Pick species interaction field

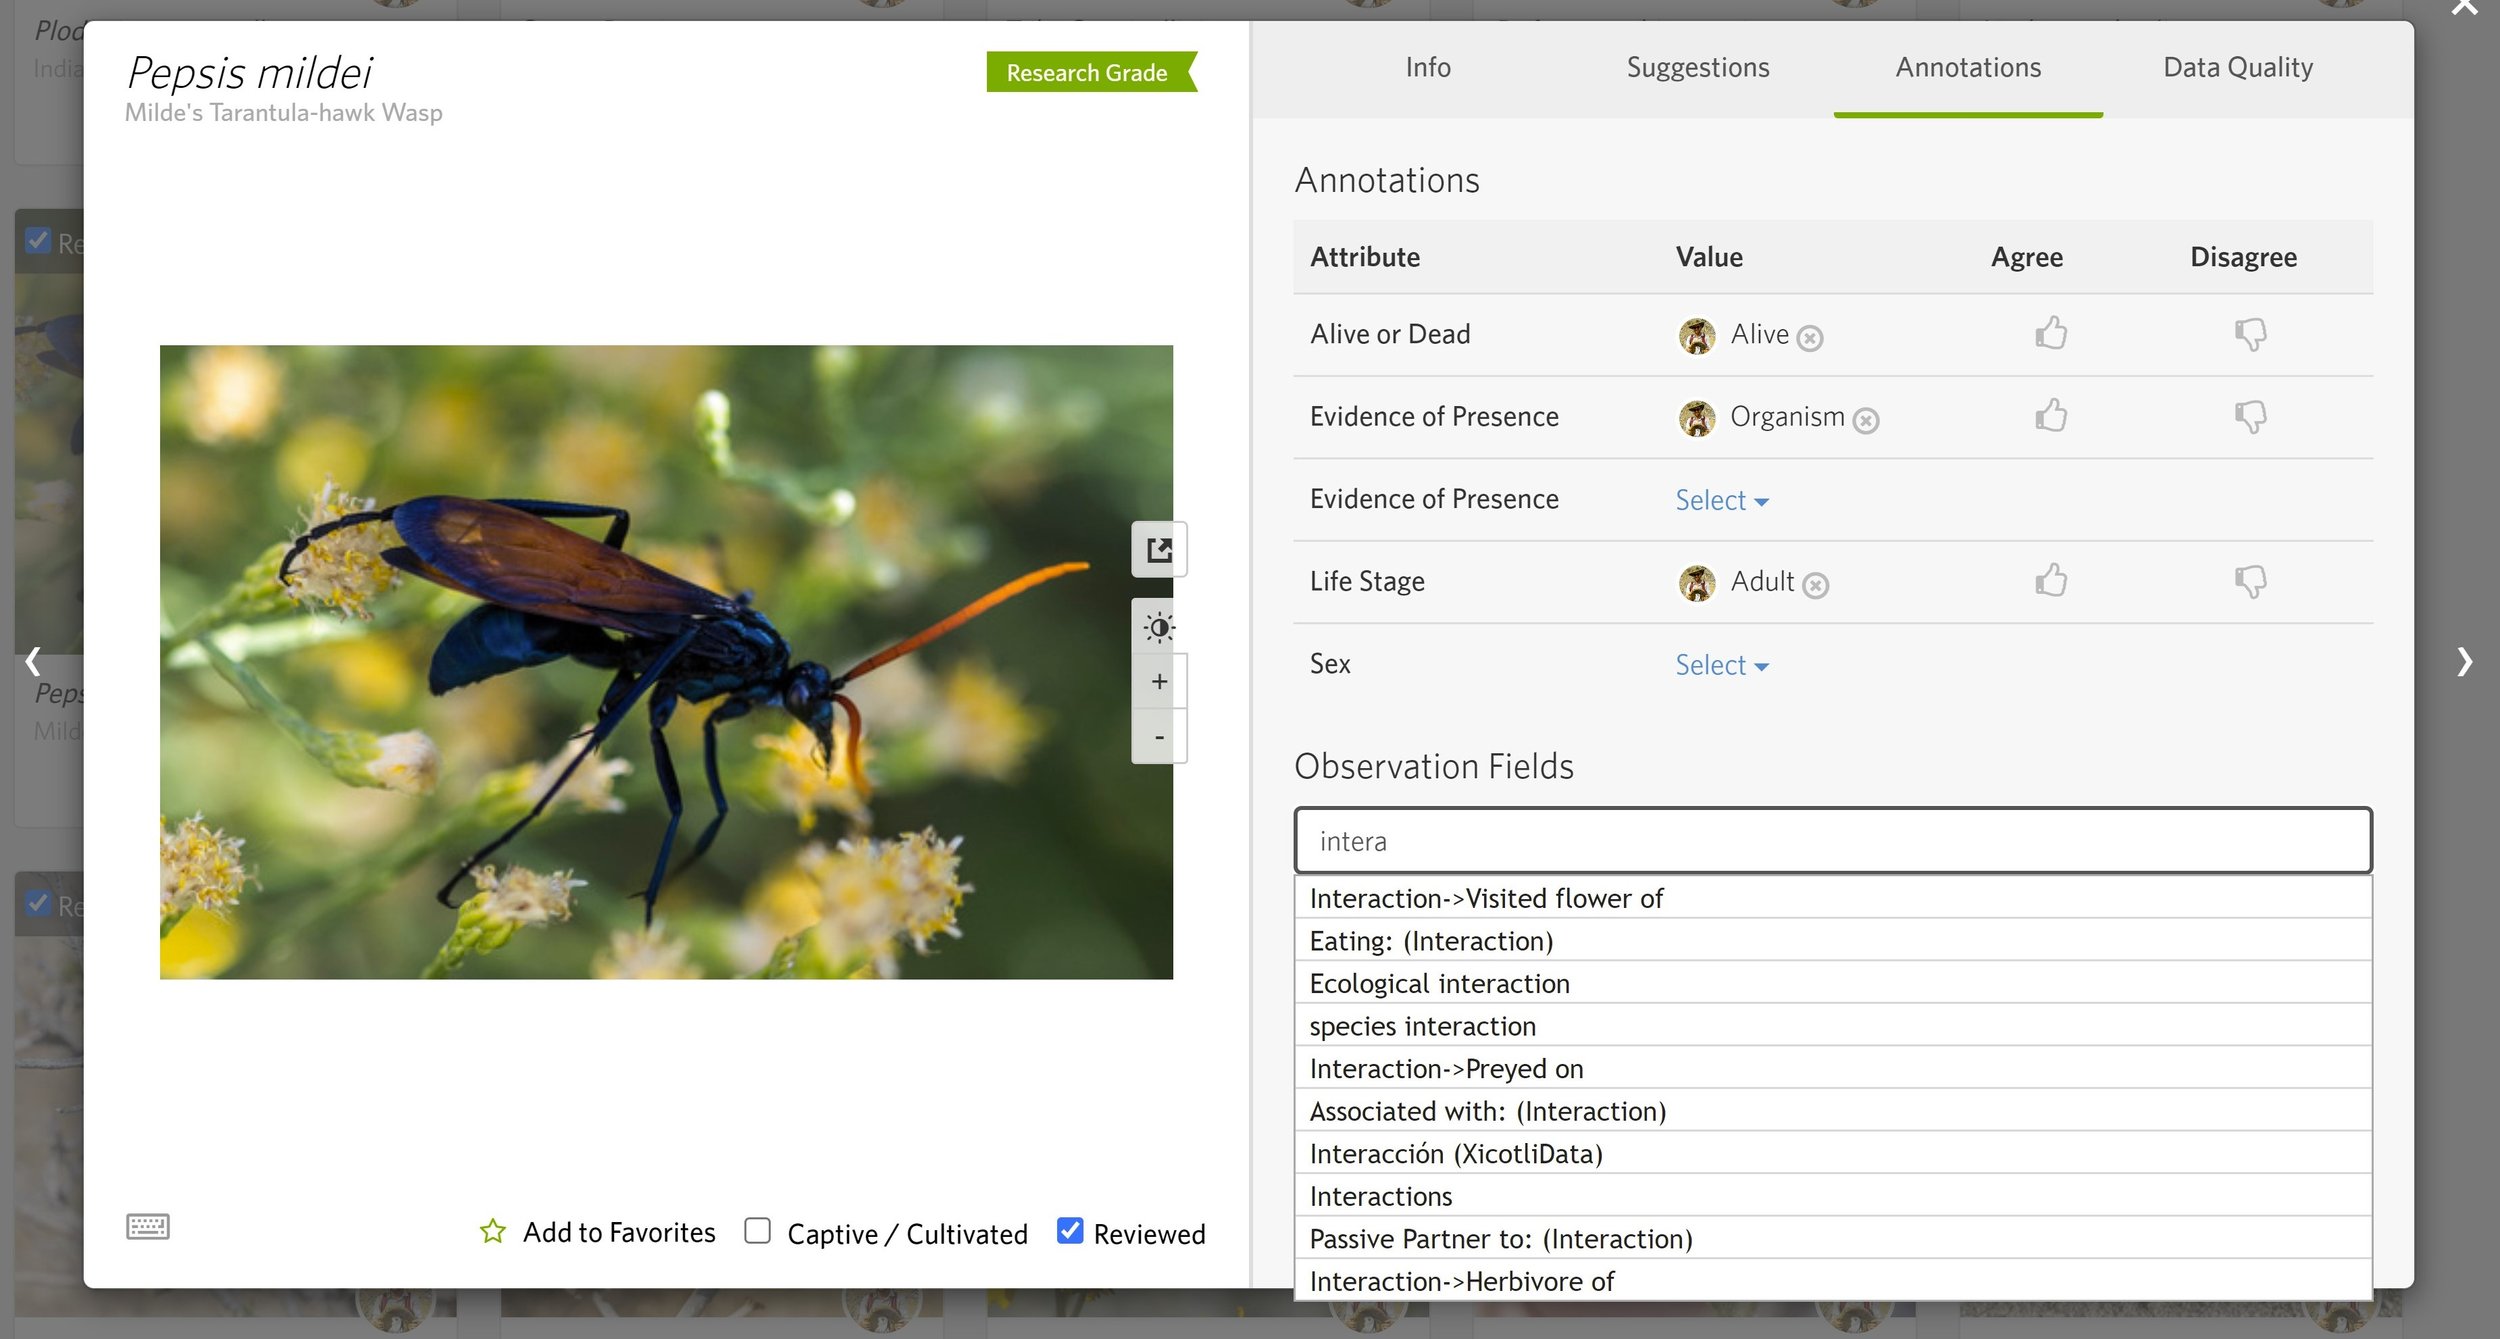1833,1026
